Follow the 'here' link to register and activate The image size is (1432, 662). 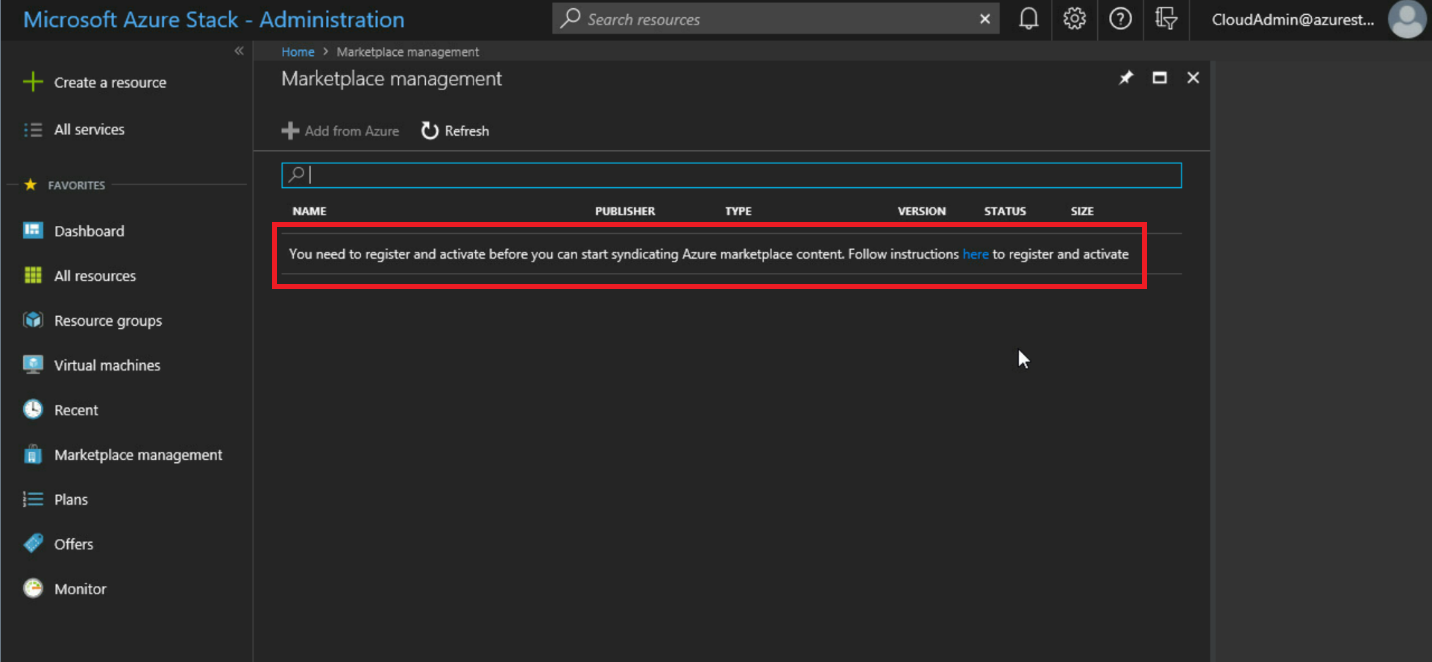975,254
